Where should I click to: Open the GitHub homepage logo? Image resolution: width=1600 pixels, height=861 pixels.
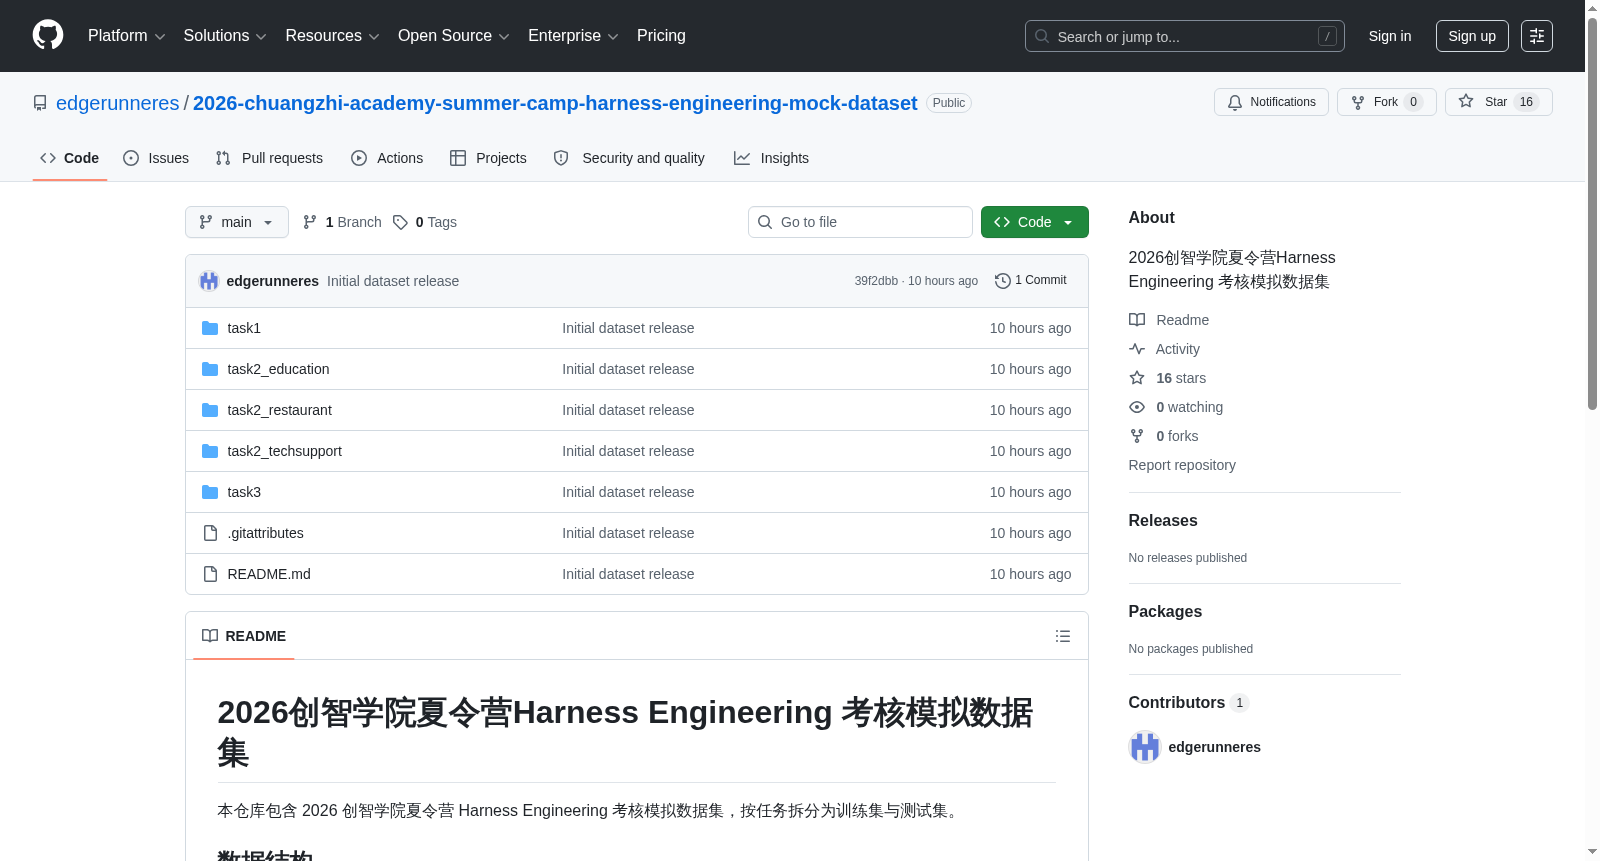point(48,35)
